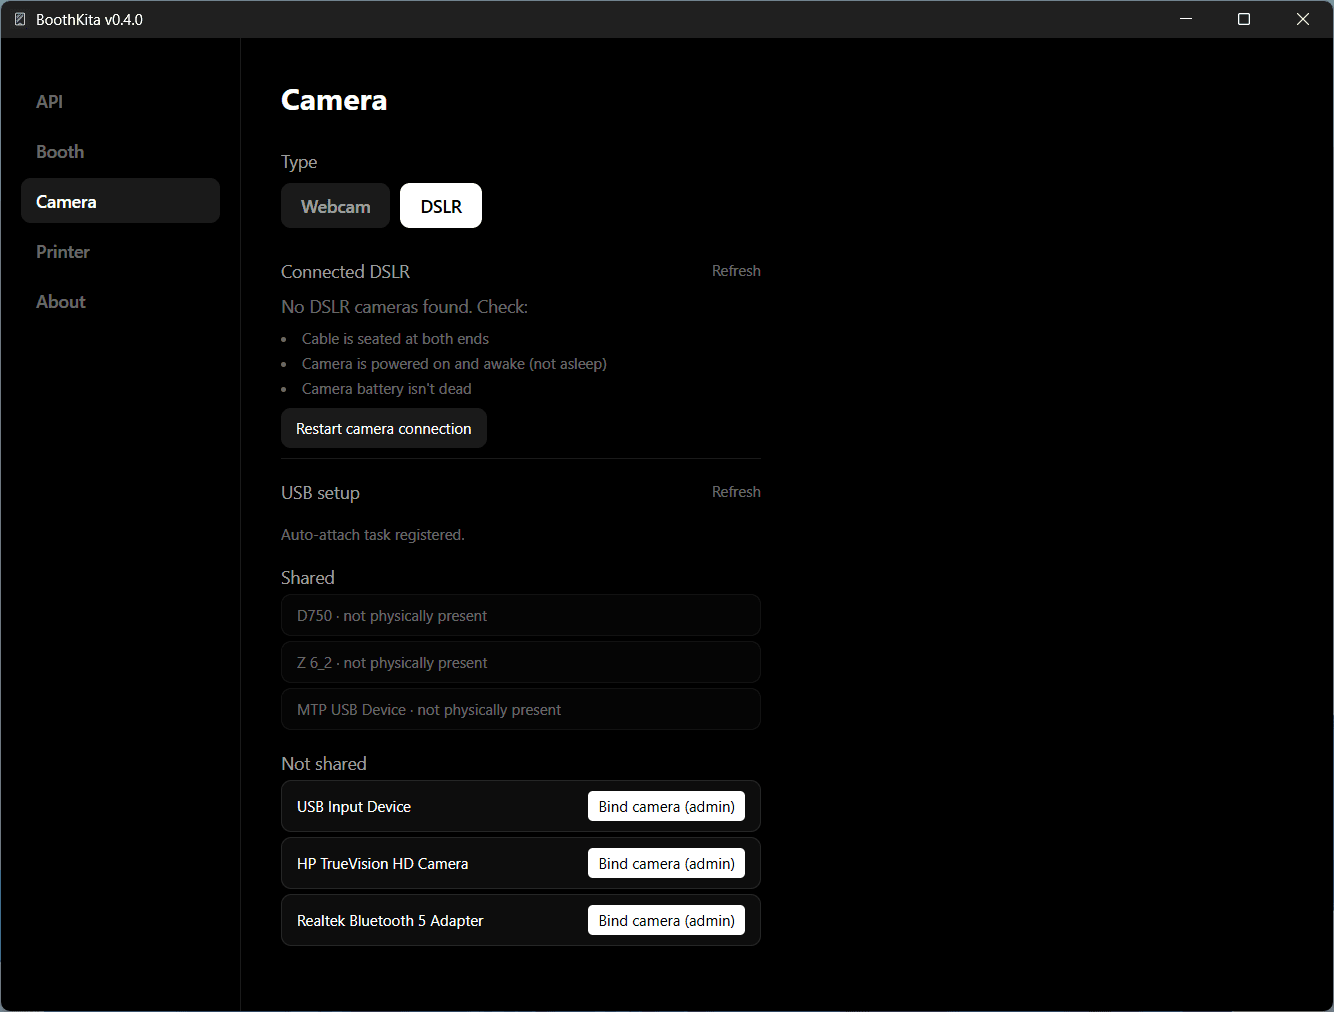Open the API settings section
This screenshot has width=1334, height=1012.
coord(120,101)
